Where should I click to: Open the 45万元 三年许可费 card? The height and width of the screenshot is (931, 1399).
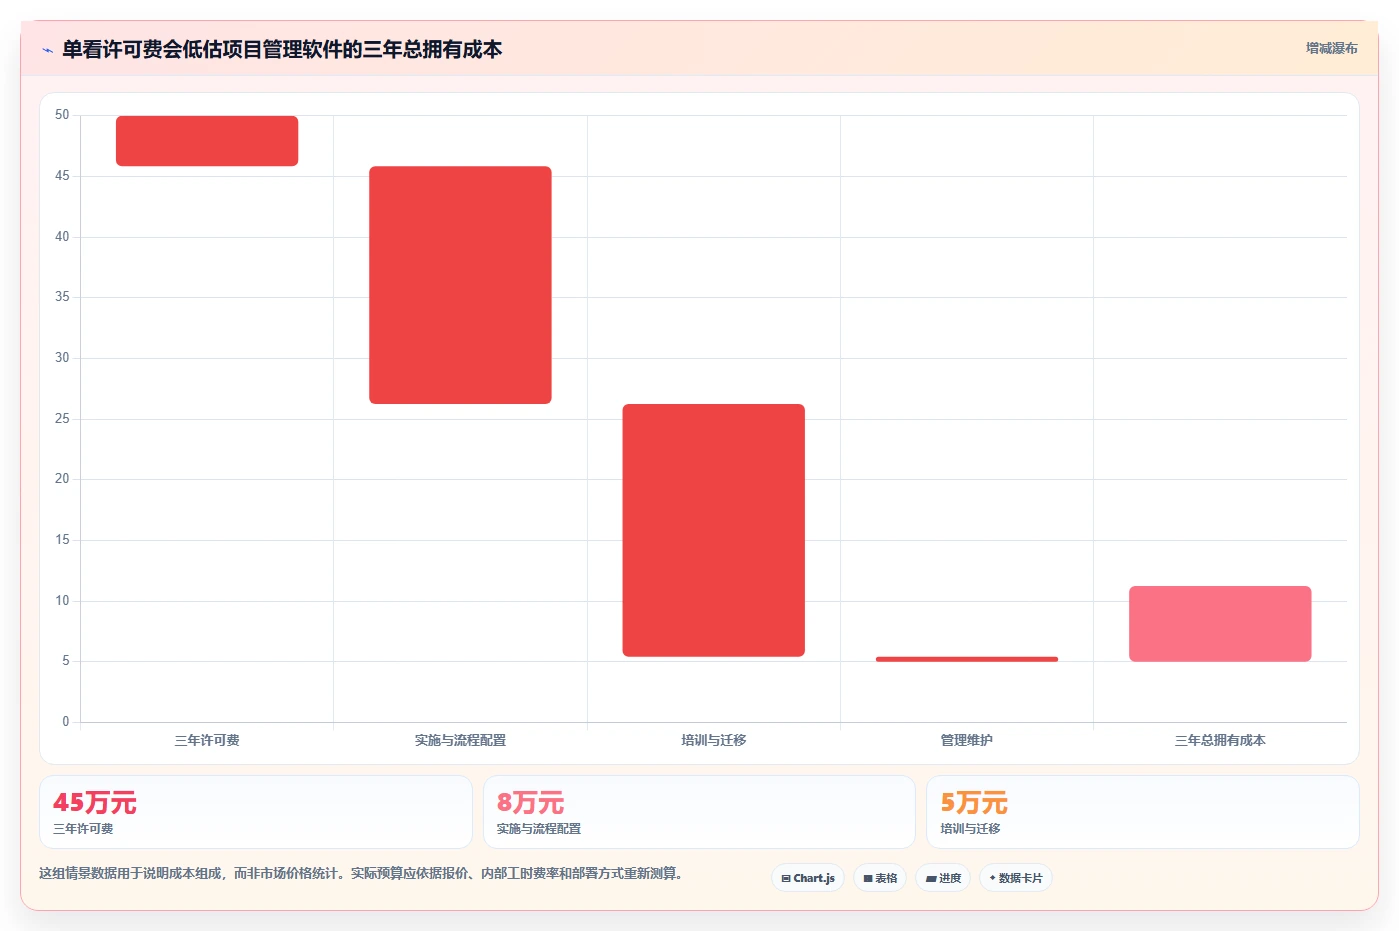click(x=256, y=812)
